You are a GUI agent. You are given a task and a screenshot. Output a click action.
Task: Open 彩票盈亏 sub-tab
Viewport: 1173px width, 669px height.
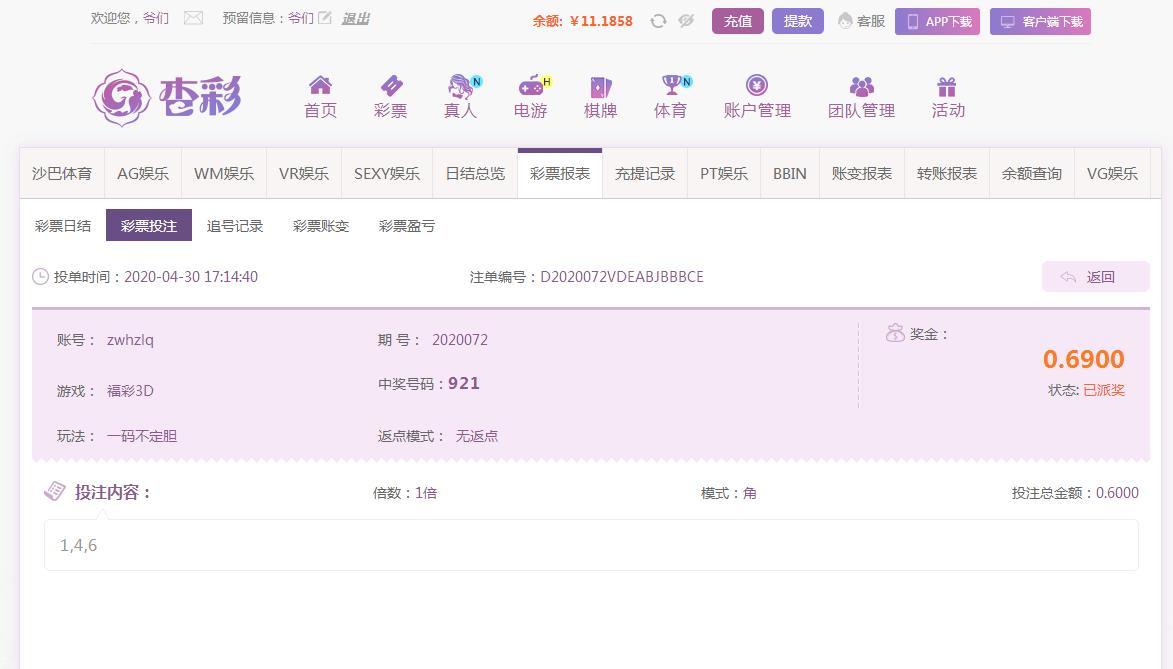[x=407, y=226]
